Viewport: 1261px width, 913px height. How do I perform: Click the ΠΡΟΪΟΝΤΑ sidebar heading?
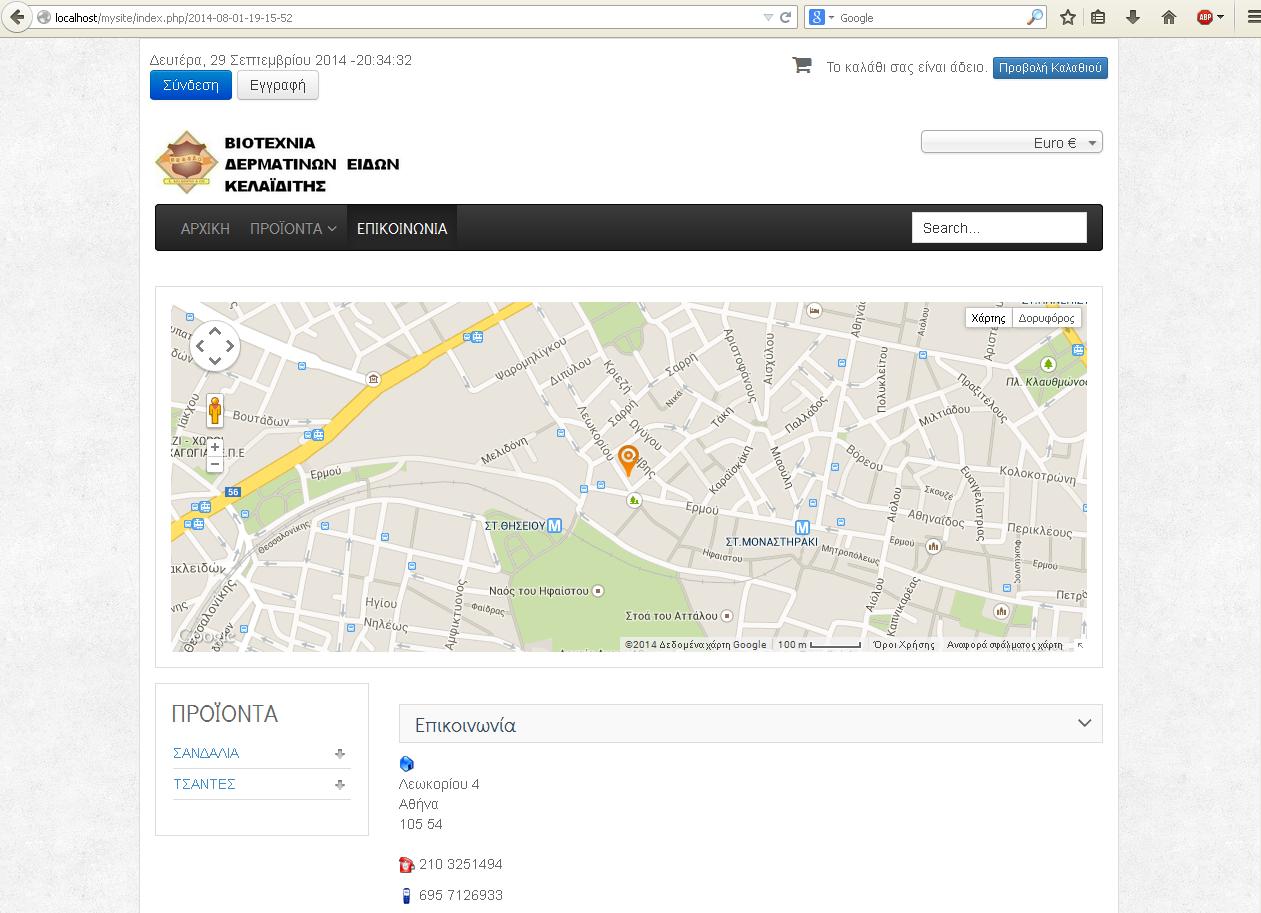pyautogui.click(x=225, y=714)
